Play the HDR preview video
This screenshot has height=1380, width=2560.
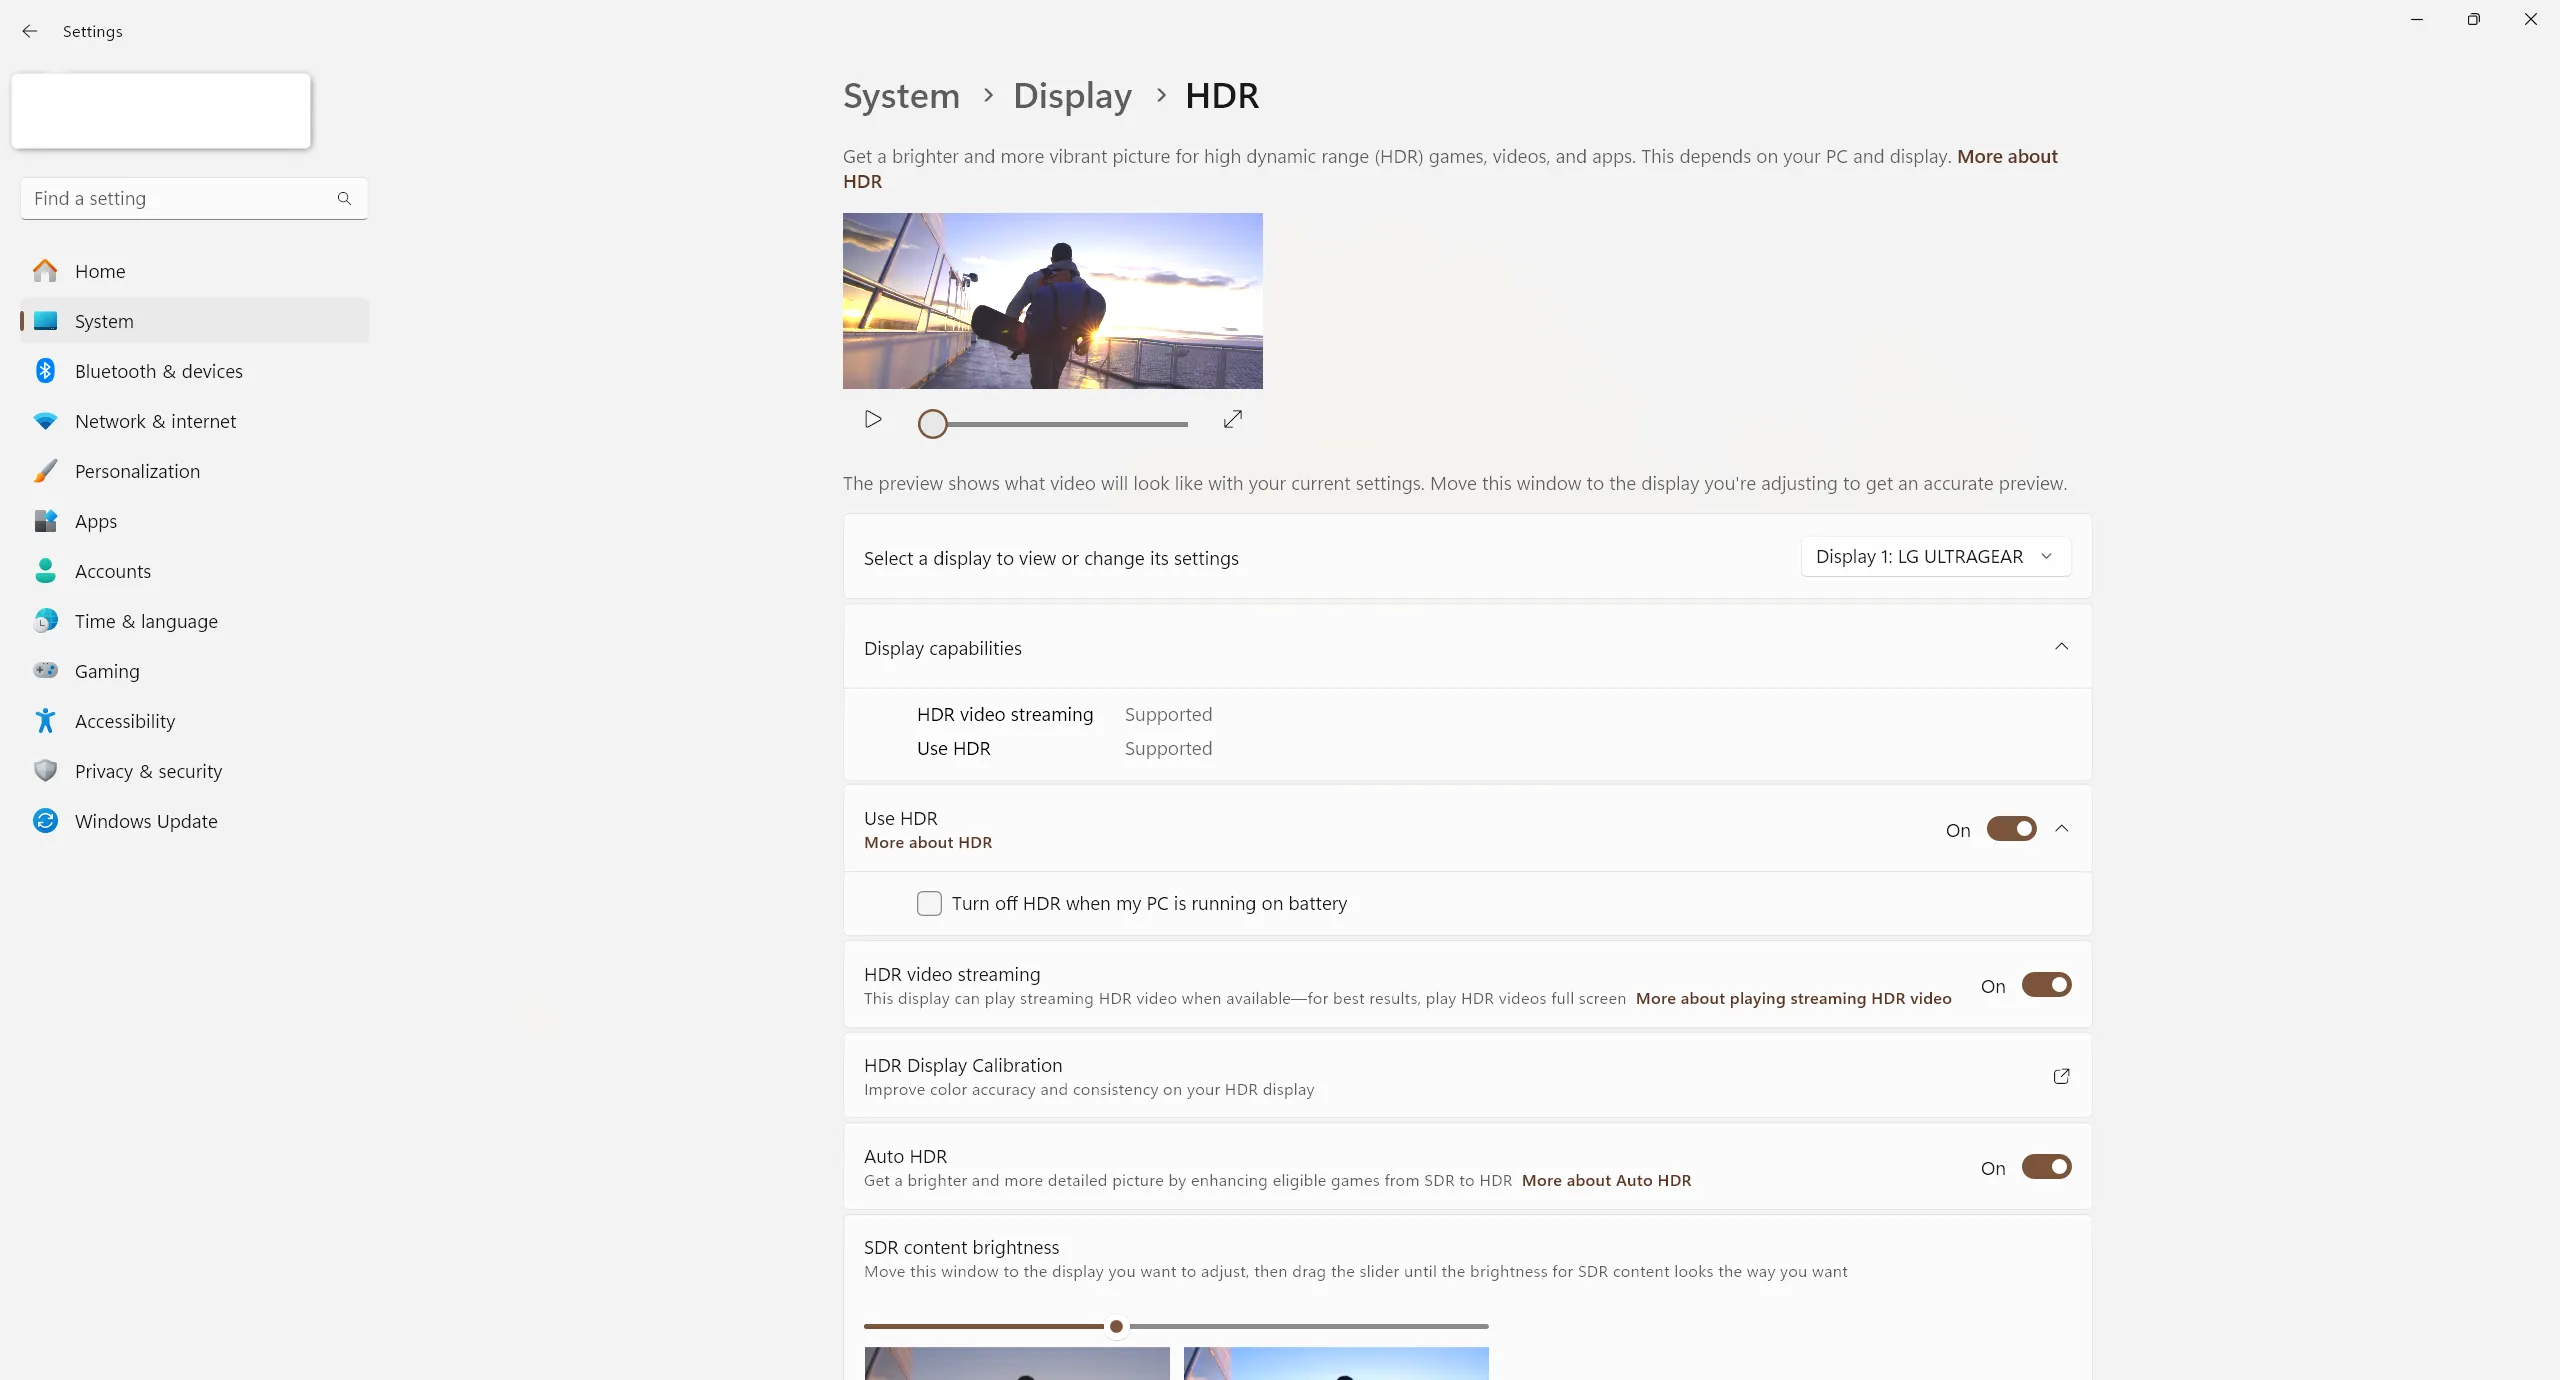(873, 419)
